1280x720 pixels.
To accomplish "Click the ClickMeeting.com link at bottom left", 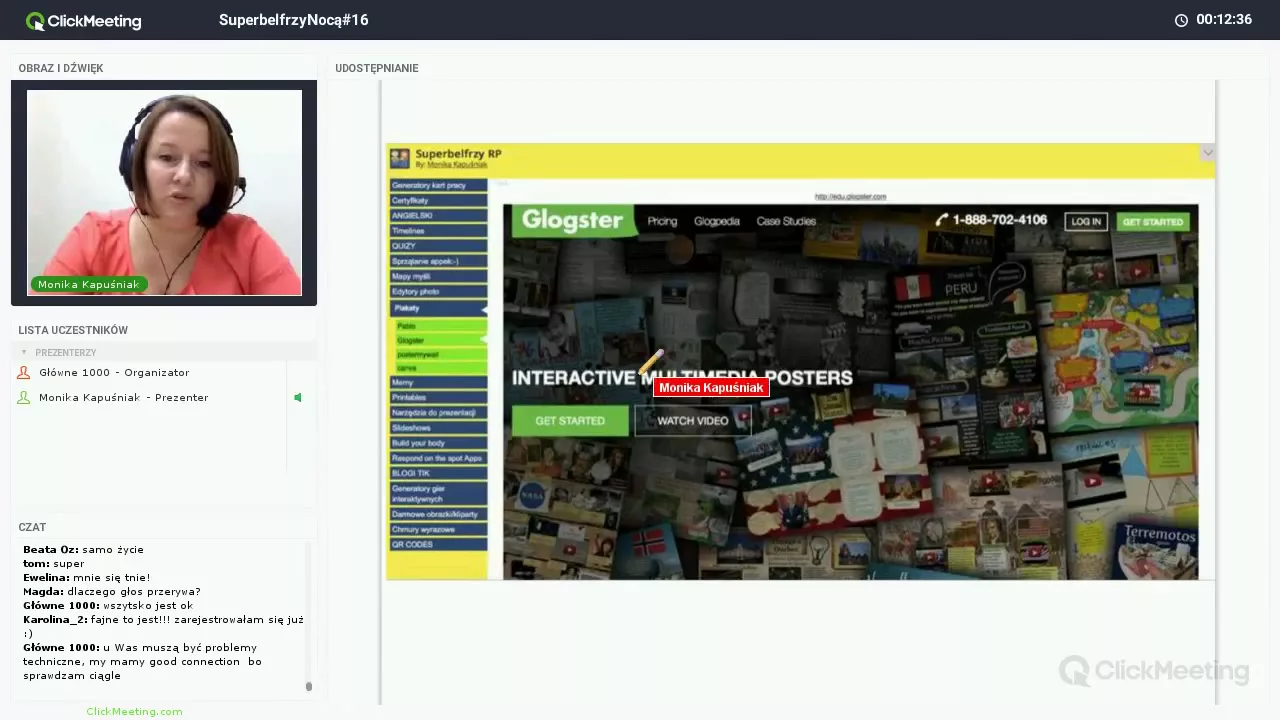I will coord(134,711).
